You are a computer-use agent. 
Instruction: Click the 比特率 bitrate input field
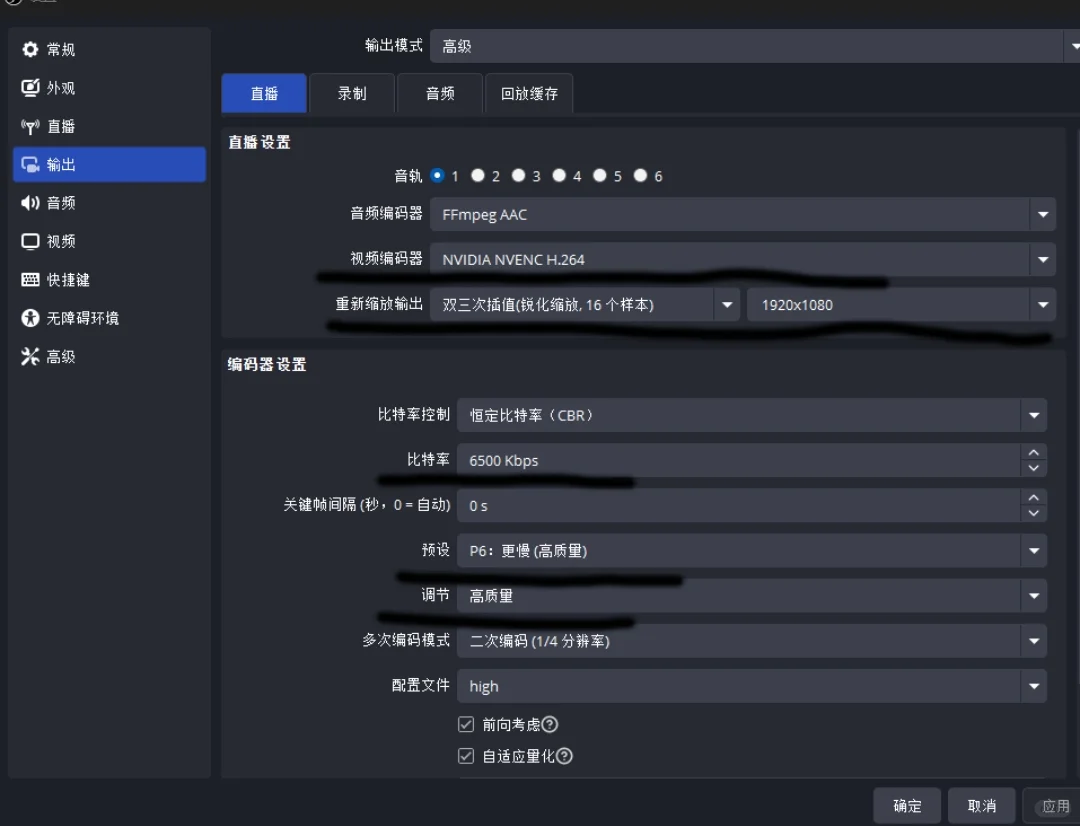pyautogui.click(x=700, y=460)
